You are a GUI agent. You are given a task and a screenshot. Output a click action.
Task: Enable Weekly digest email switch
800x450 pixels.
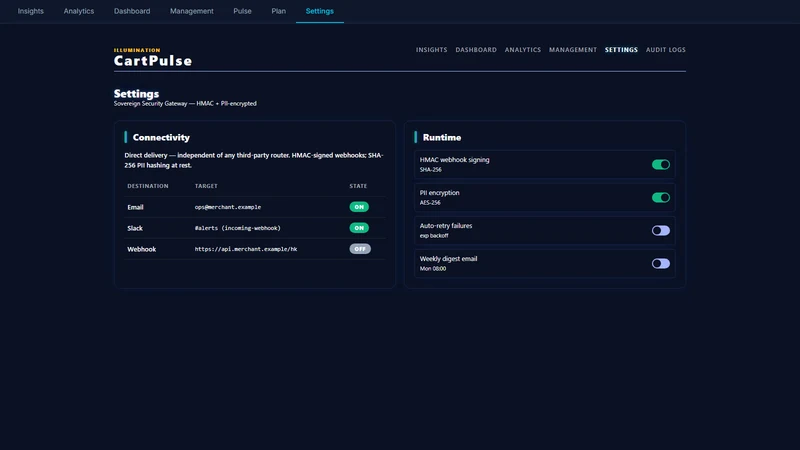661,264
